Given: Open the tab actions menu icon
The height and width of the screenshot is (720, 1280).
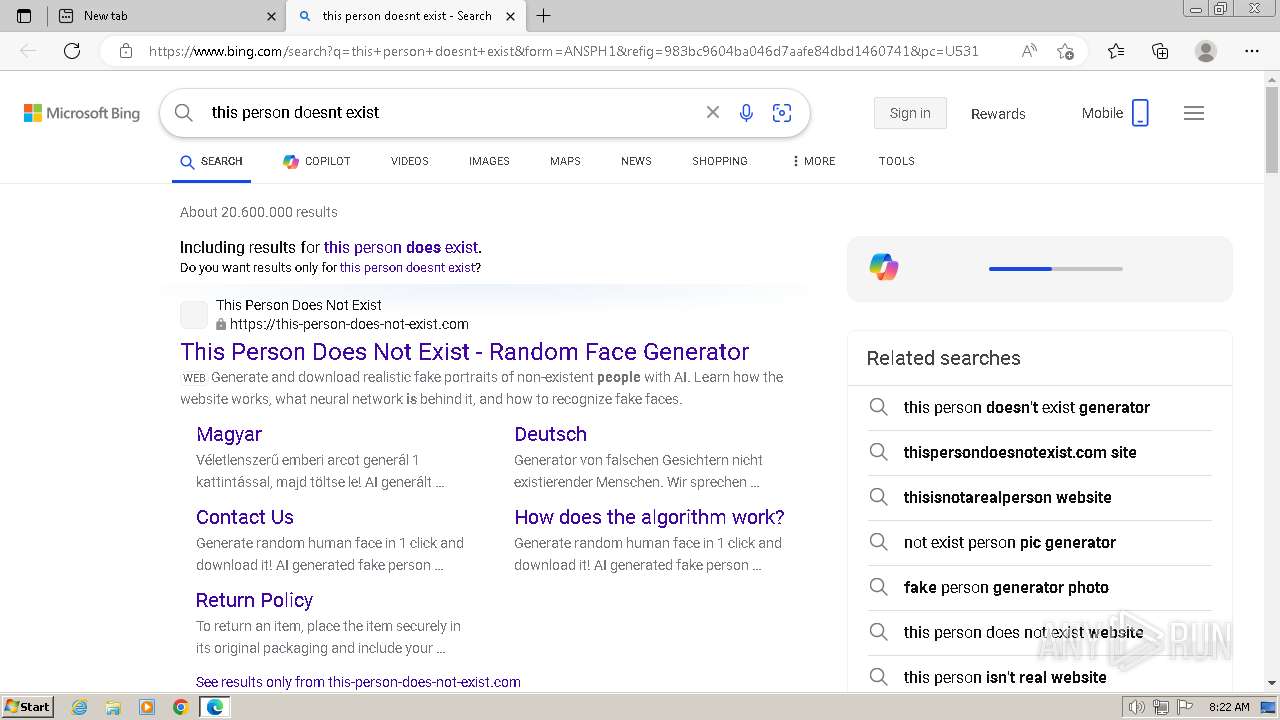Looking at the screenshot, I should click(24, 16).
